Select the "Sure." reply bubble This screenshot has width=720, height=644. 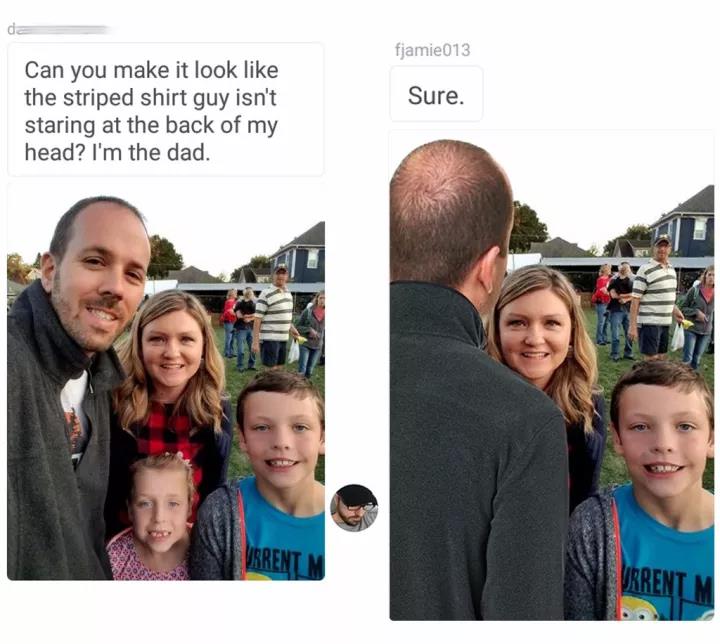(x=436, y=94)
